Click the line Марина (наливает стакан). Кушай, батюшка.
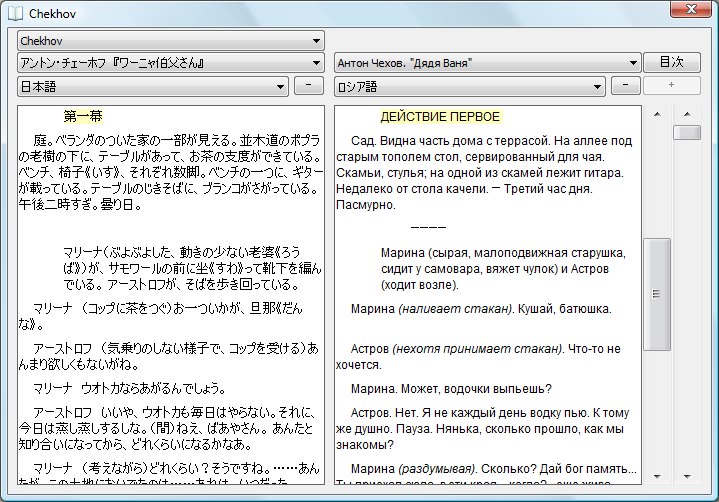Image resolution: width=719 pixels, height=502 pixels. [481, 309]
